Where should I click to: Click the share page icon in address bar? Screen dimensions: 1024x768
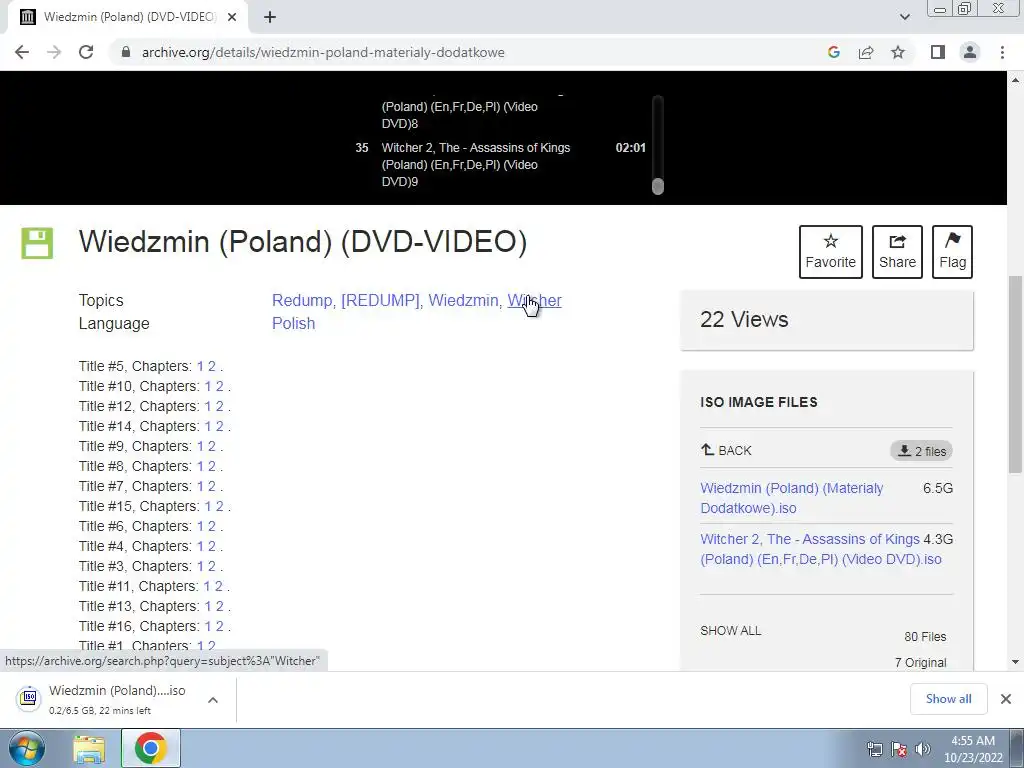tap(866, 52)
